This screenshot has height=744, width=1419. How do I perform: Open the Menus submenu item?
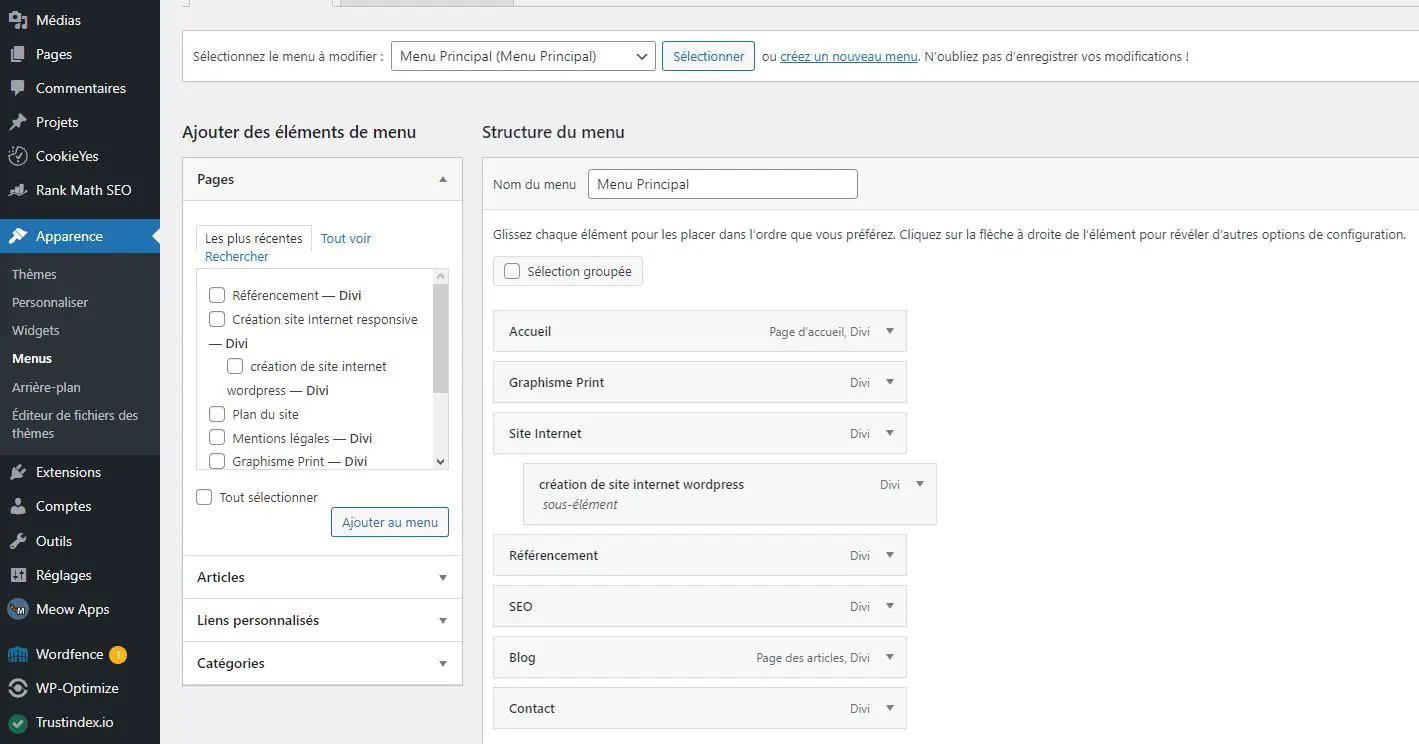click(32, 358)
